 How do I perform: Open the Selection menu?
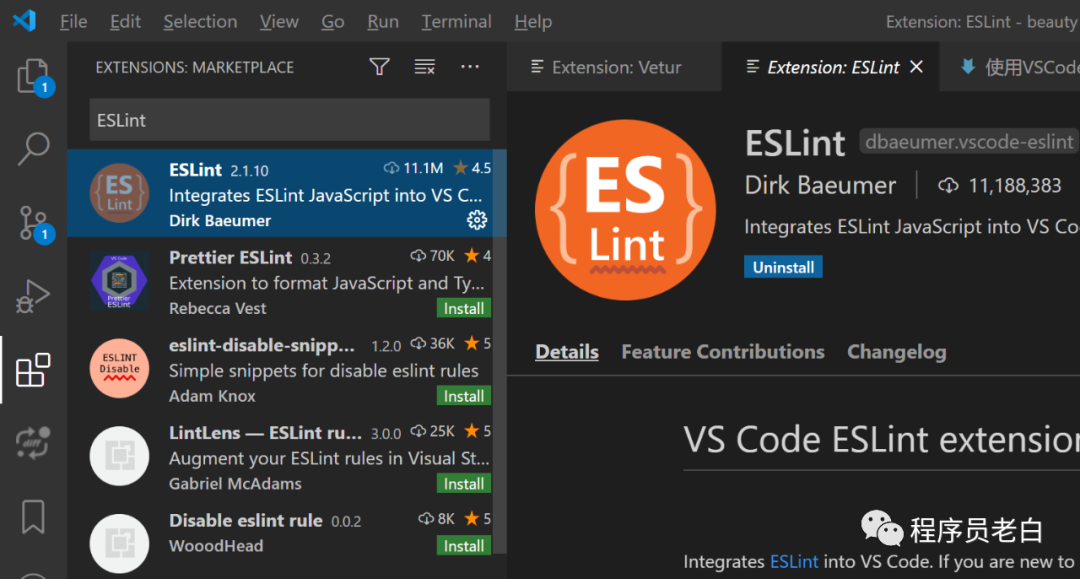(x=200, y=21)
